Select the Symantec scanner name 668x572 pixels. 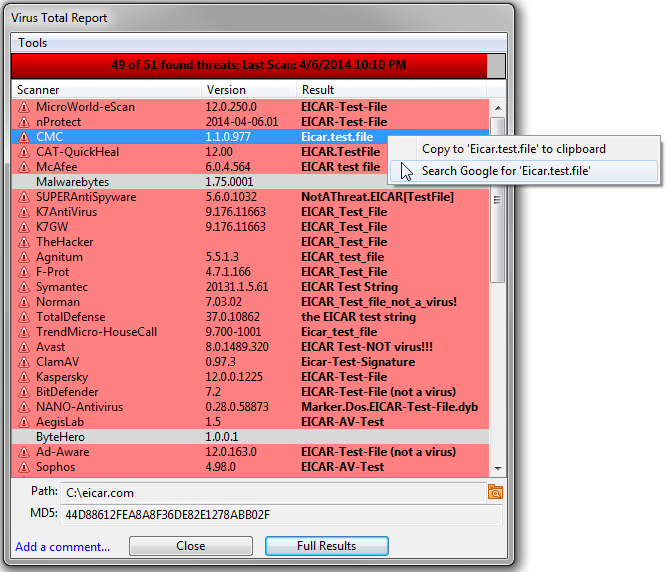[62, 287]
